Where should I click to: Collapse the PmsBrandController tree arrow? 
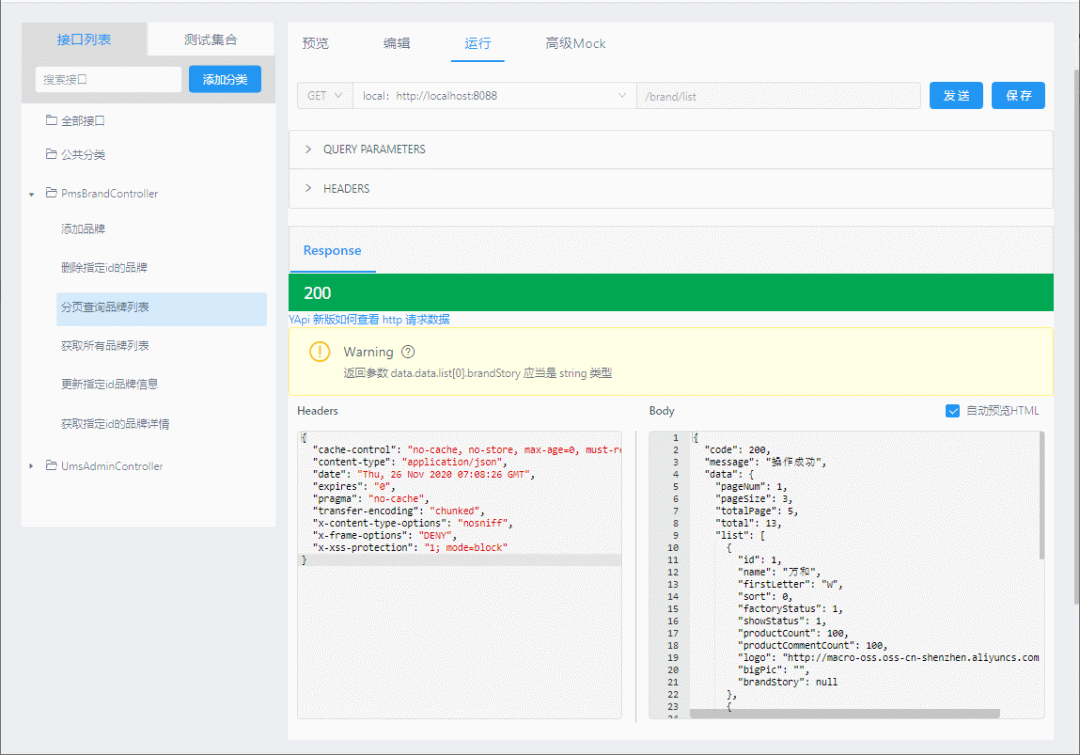point(32,194)
